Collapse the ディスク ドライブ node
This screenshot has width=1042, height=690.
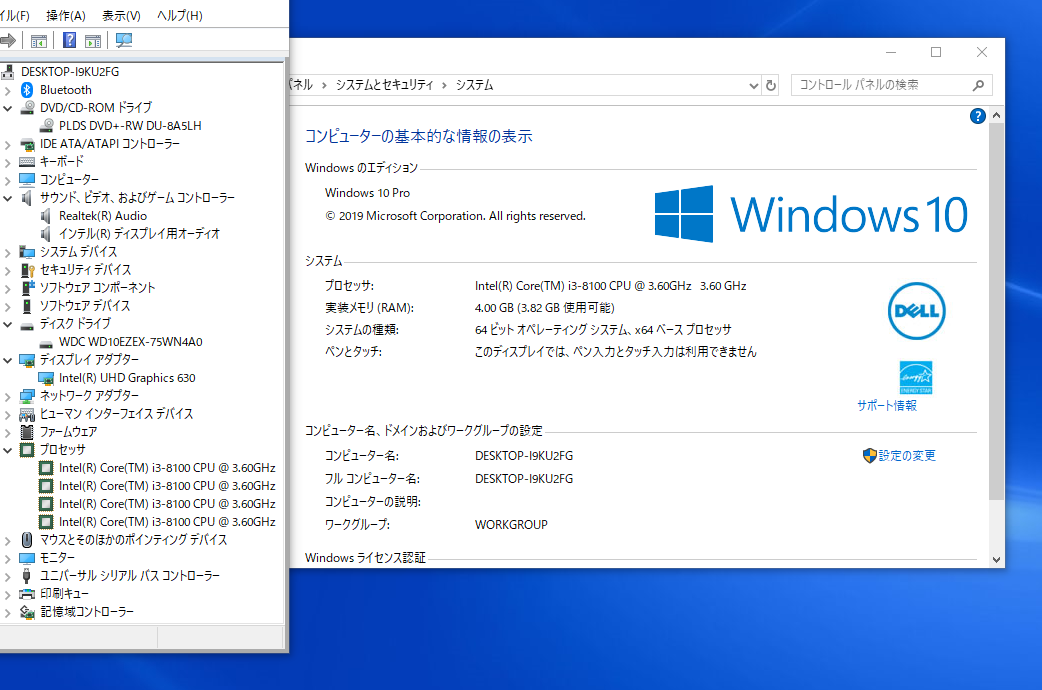8,324
